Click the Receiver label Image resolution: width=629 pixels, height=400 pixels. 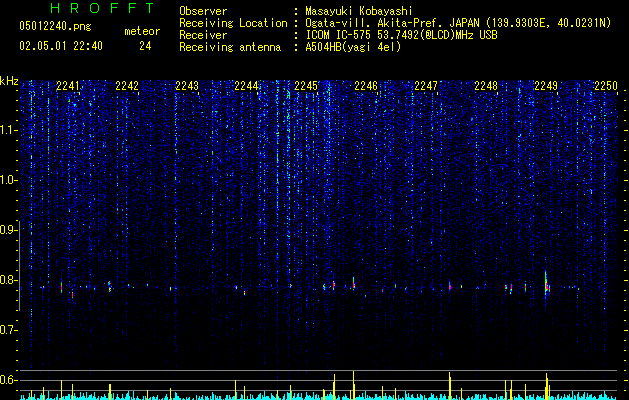point(203,35)
